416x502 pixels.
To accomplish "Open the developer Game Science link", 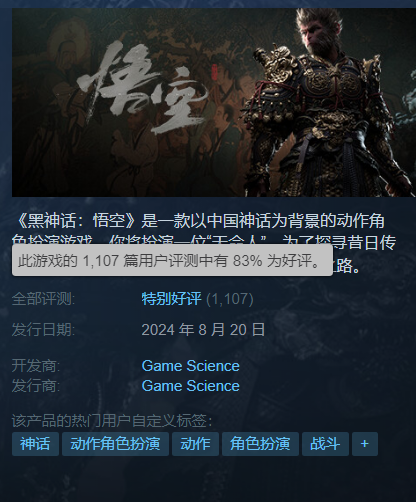I will pos(191,366).
